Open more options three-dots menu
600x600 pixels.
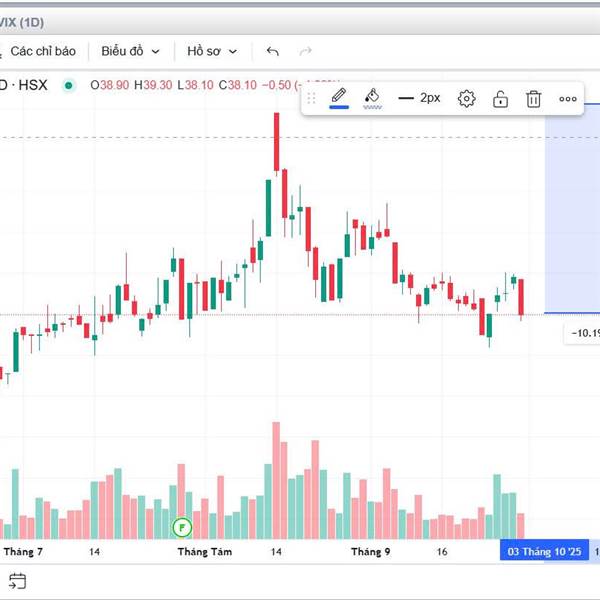(567, 99)
